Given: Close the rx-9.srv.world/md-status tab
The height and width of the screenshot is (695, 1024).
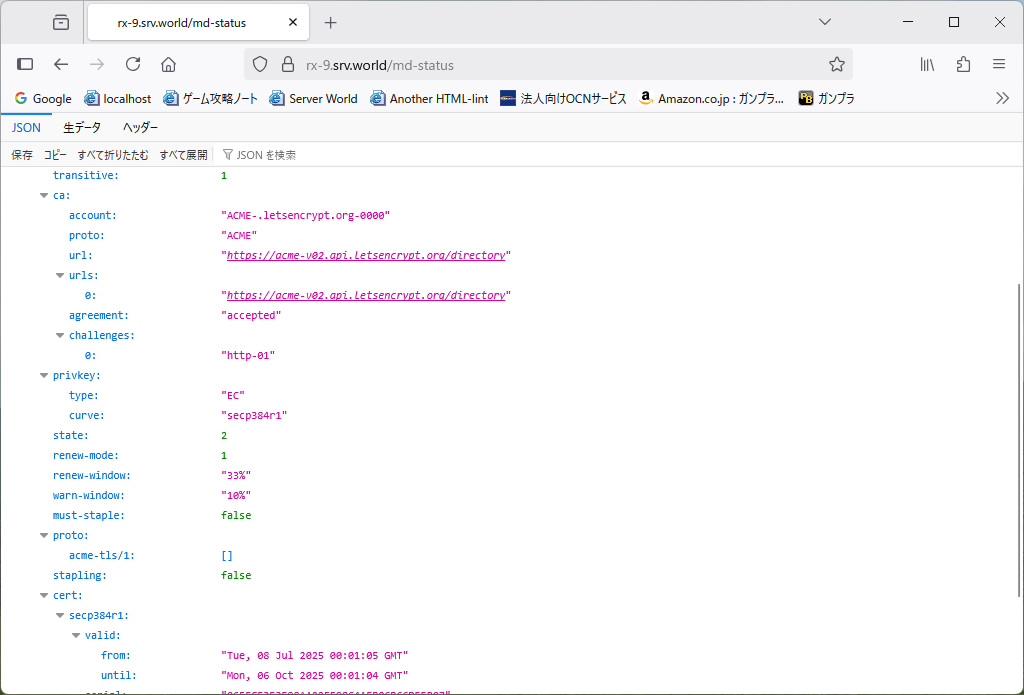Looking at the screenshot, I should [x=293, y=22].
